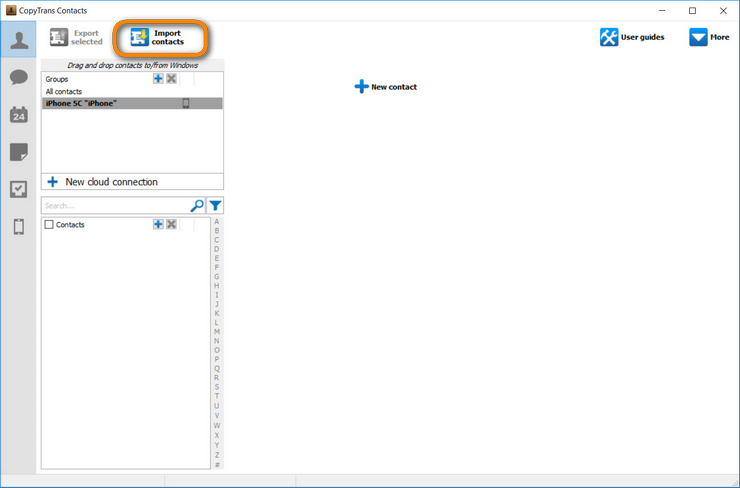Delete group using X icon in Groups

171,79
